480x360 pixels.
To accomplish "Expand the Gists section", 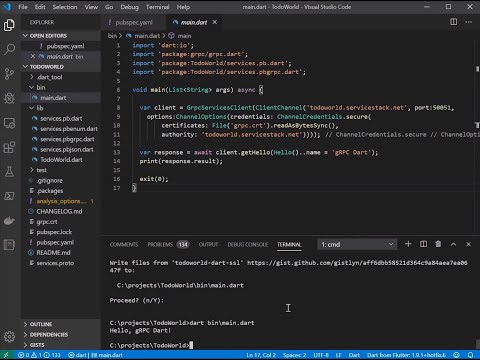I will click(x=61, y=345).
